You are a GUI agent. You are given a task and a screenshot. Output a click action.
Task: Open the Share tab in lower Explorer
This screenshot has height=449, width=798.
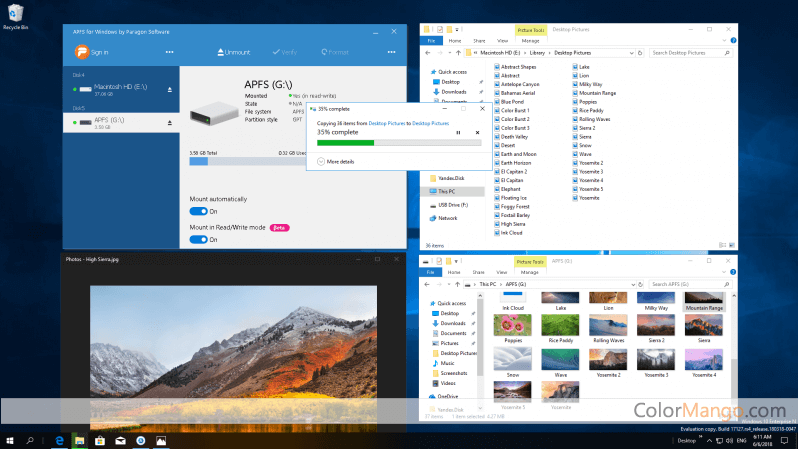click(x=478, y=271)
